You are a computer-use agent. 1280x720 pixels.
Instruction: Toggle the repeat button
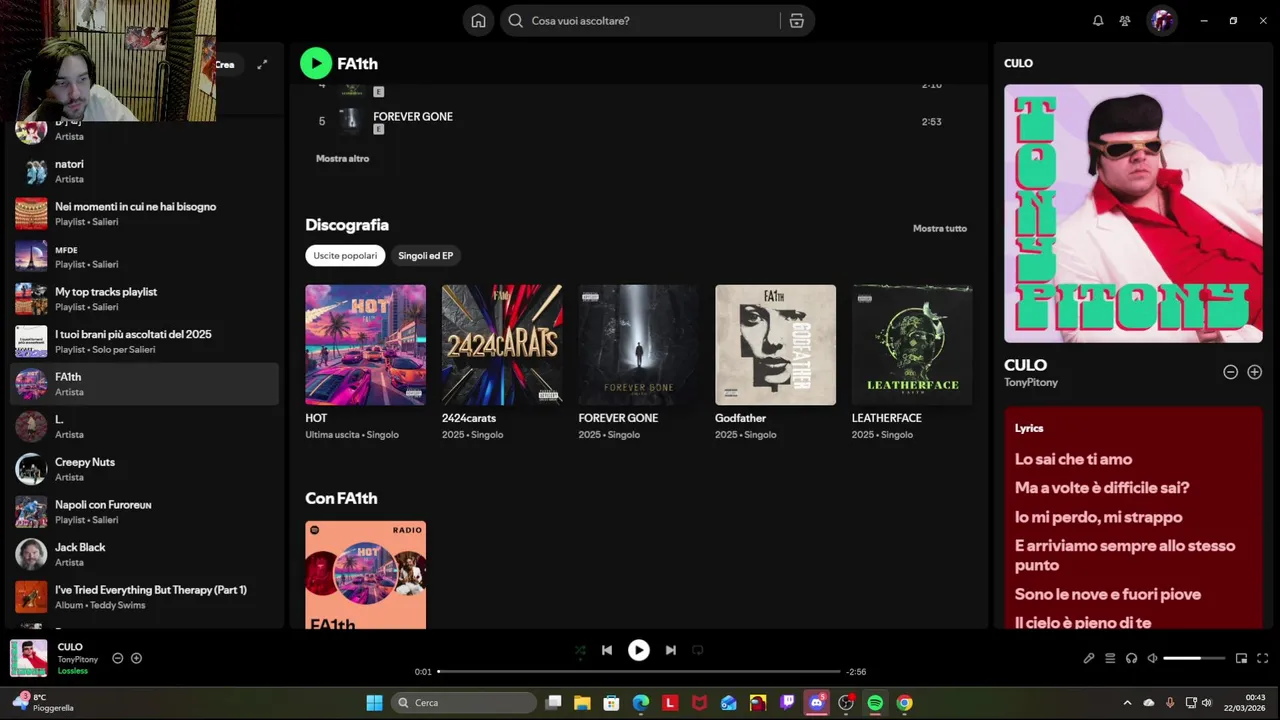pyautogui.click(x=698, y=650)
